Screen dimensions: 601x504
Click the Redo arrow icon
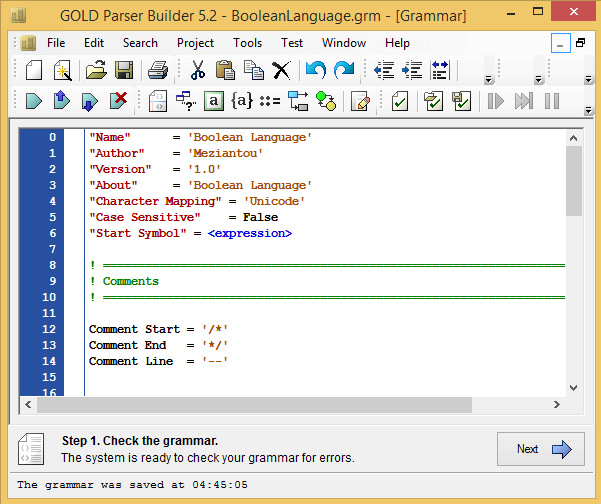344,70
